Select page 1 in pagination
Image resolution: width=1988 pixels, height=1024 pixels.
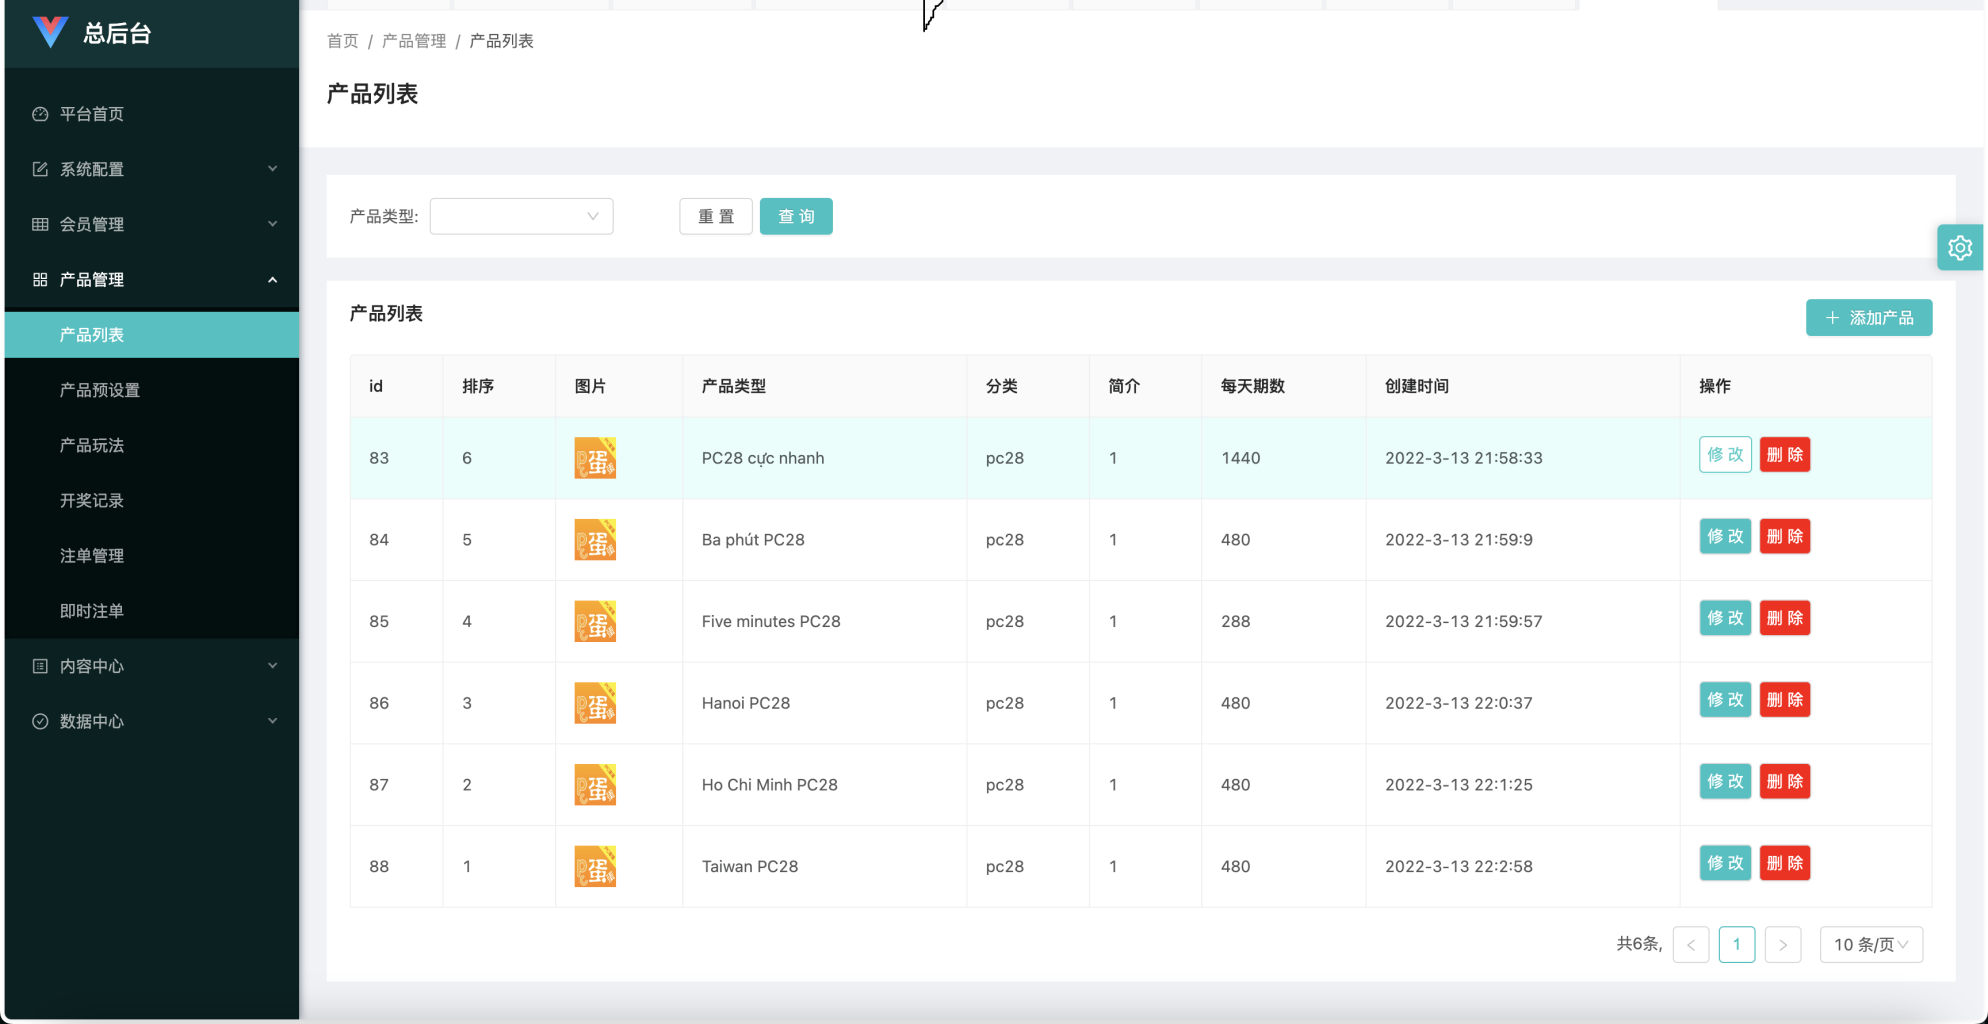(1737, 944)
